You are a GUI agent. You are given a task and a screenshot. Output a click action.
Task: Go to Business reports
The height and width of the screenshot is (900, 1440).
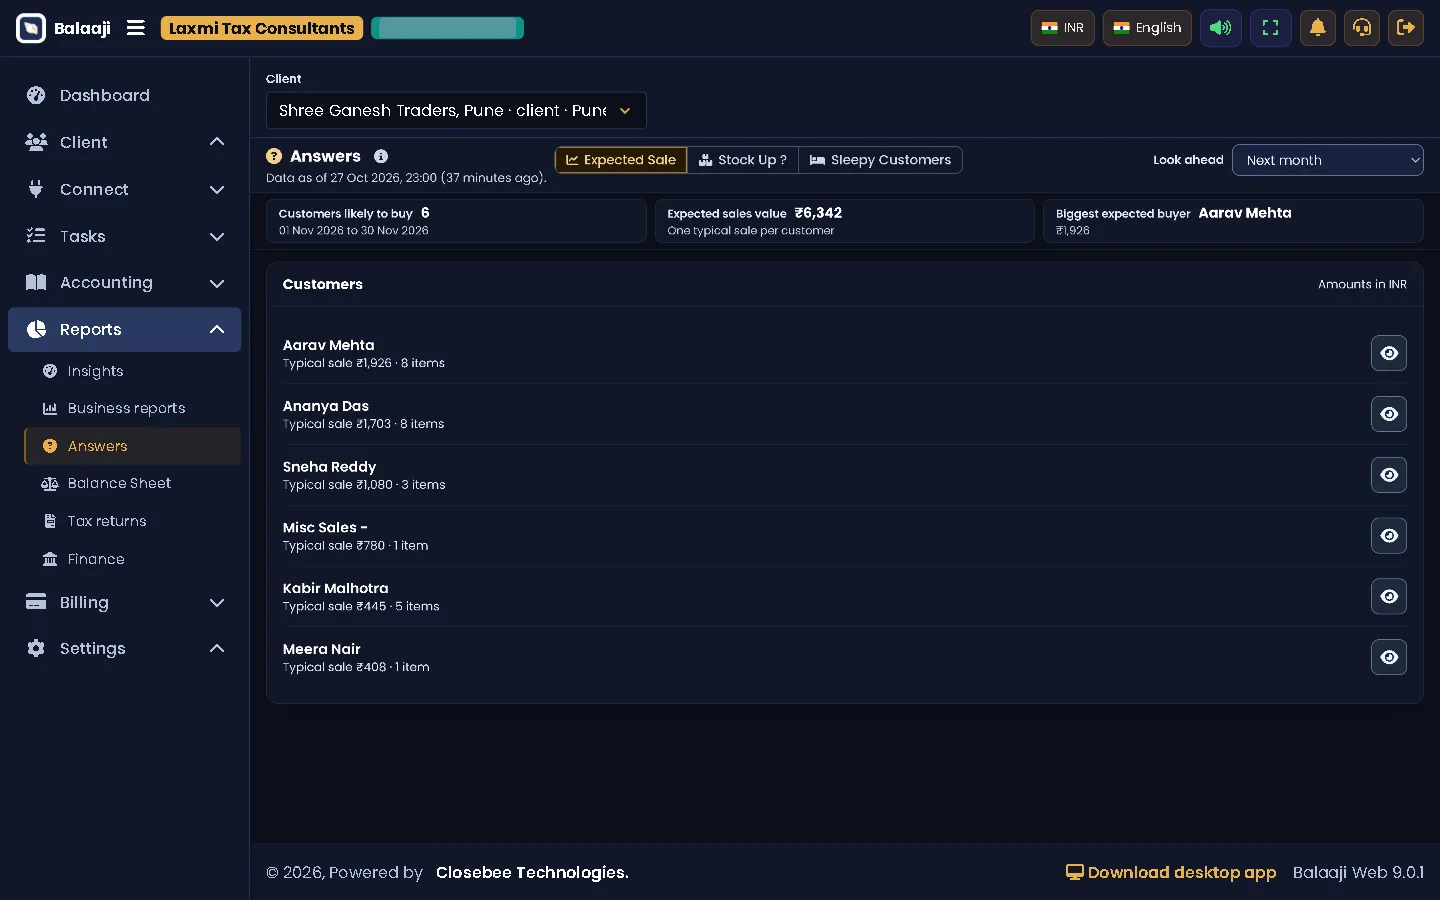tap(132, 408)
